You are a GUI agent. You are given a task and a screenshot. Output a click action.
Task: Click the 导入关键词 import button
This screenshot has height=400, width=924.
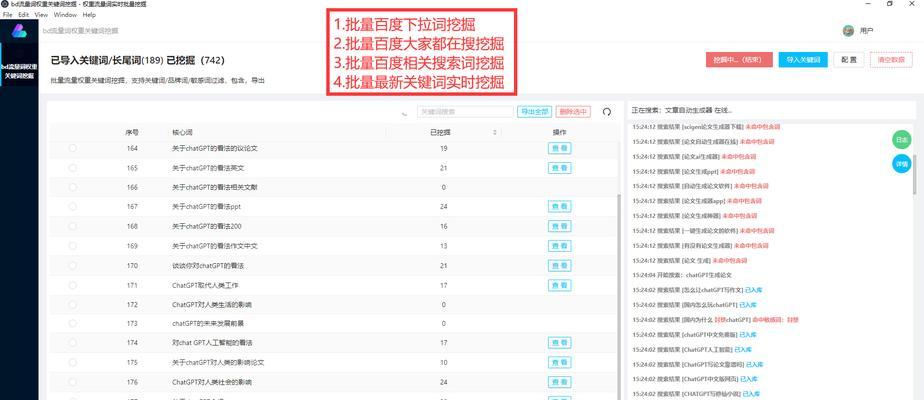803,59
